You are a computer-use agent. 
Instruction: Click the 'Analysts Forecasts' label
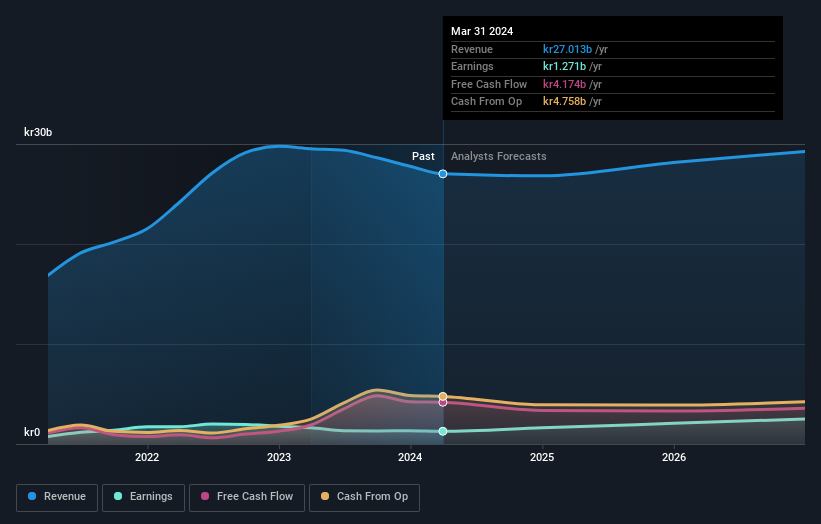[498, 157]
